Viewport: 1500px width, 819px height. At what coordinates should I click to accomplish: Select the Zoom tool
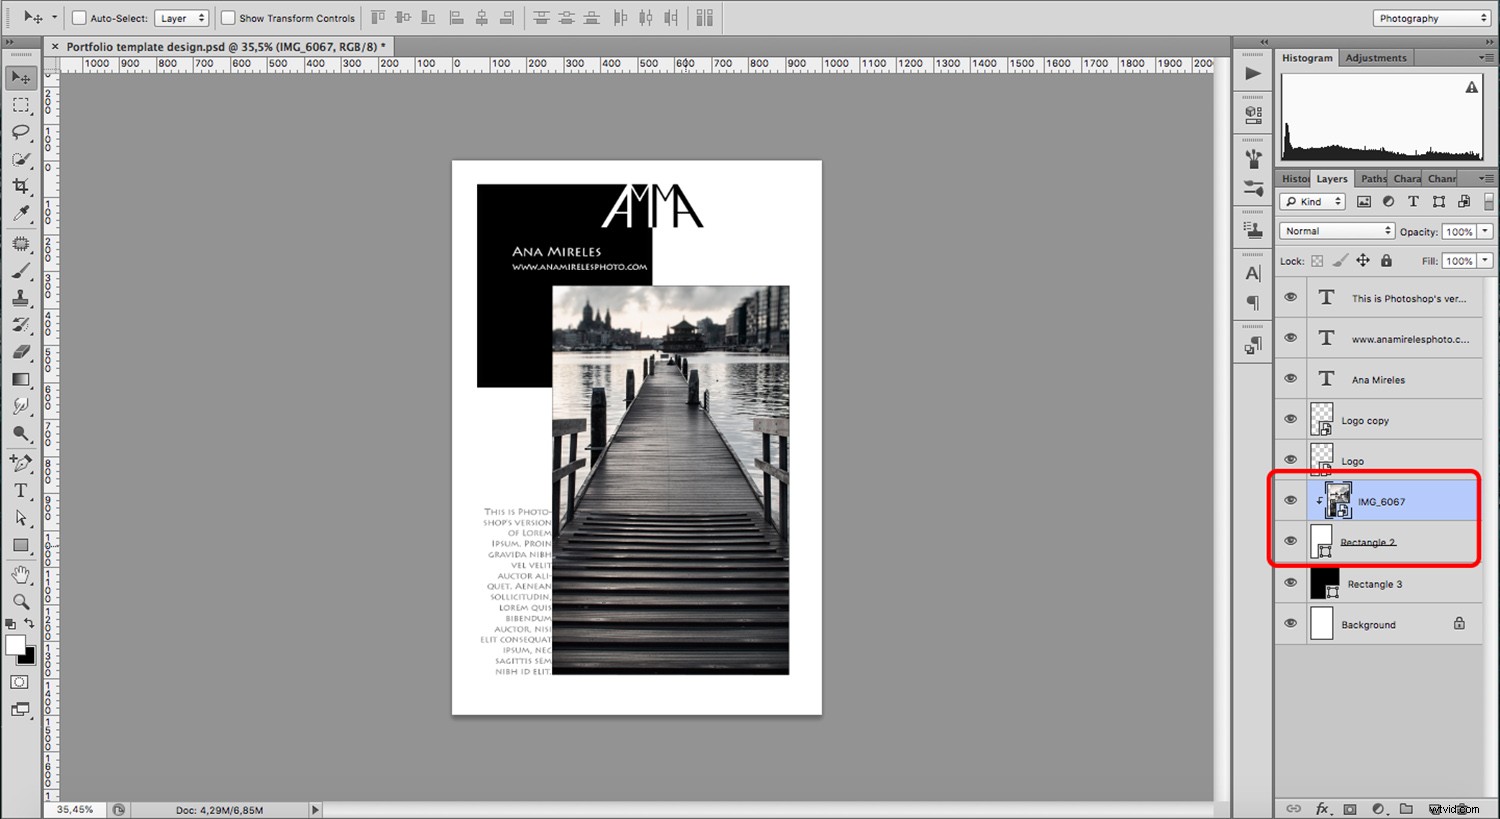coord(21,601)
